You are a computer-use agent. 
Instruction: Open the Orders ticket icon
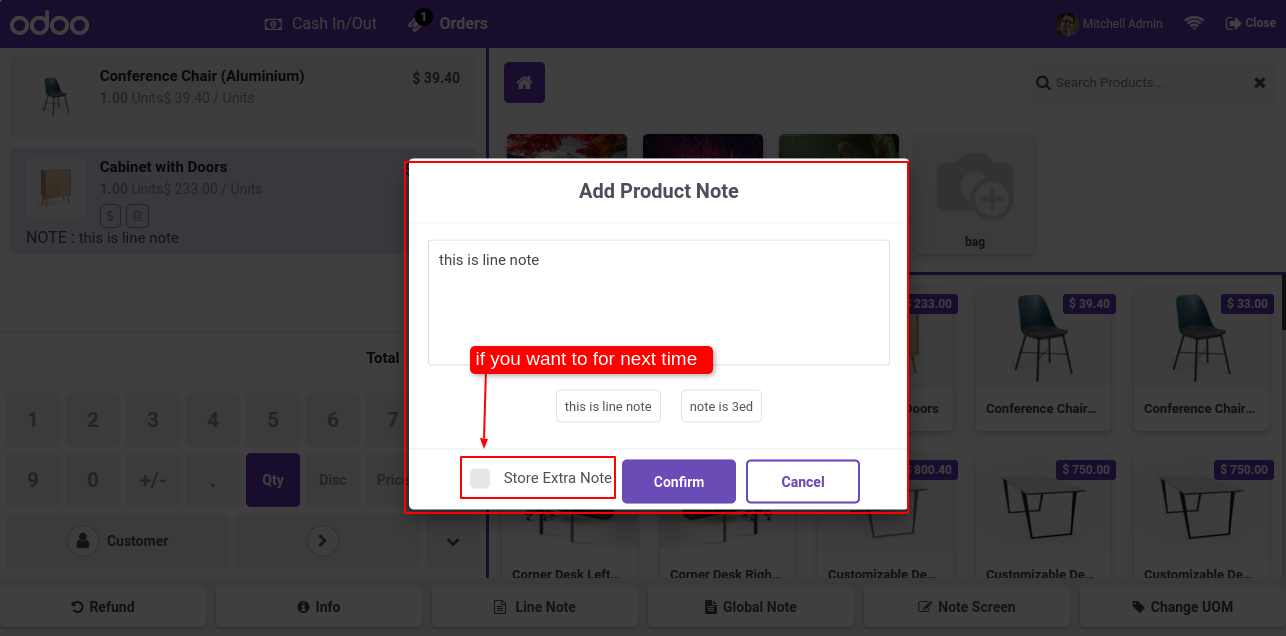[417, 23]
